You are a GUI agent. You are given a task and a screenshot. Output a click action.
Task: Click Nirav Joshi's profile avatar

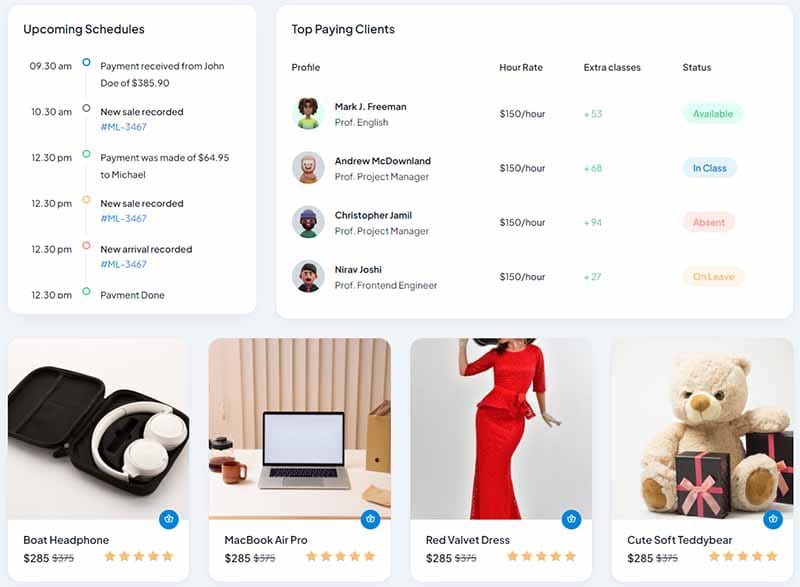click(308, 276)
